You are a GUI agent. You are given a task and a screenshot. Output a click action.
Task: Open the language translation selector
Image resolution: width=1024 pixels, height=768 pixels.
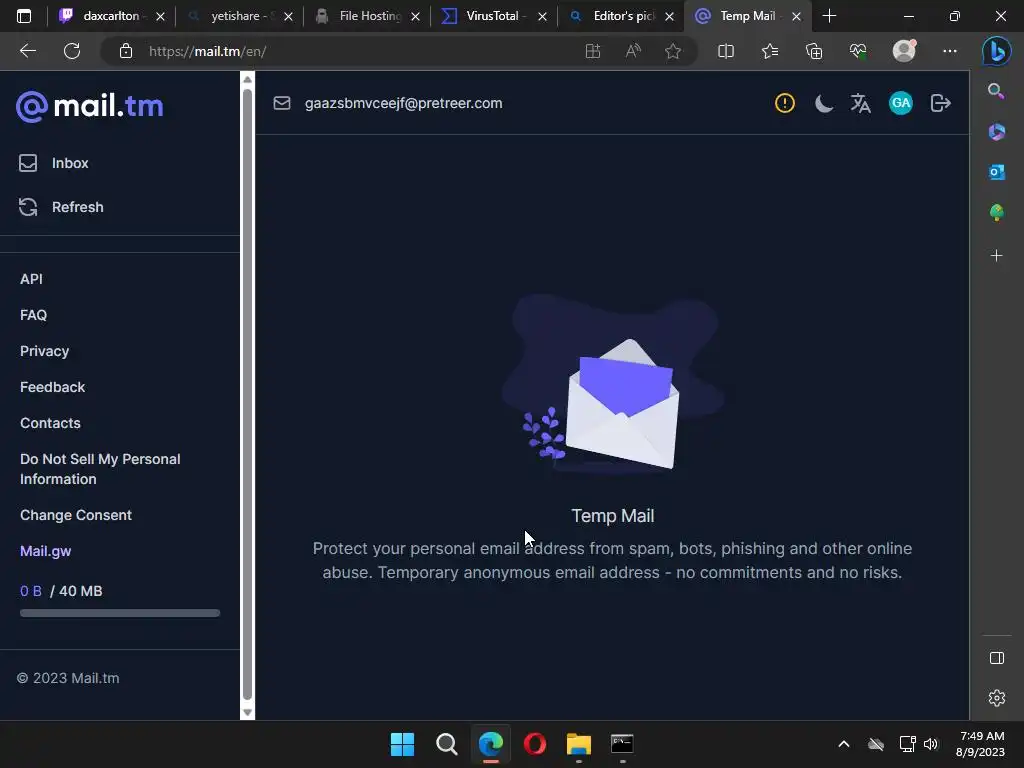[x=861, y=103]
